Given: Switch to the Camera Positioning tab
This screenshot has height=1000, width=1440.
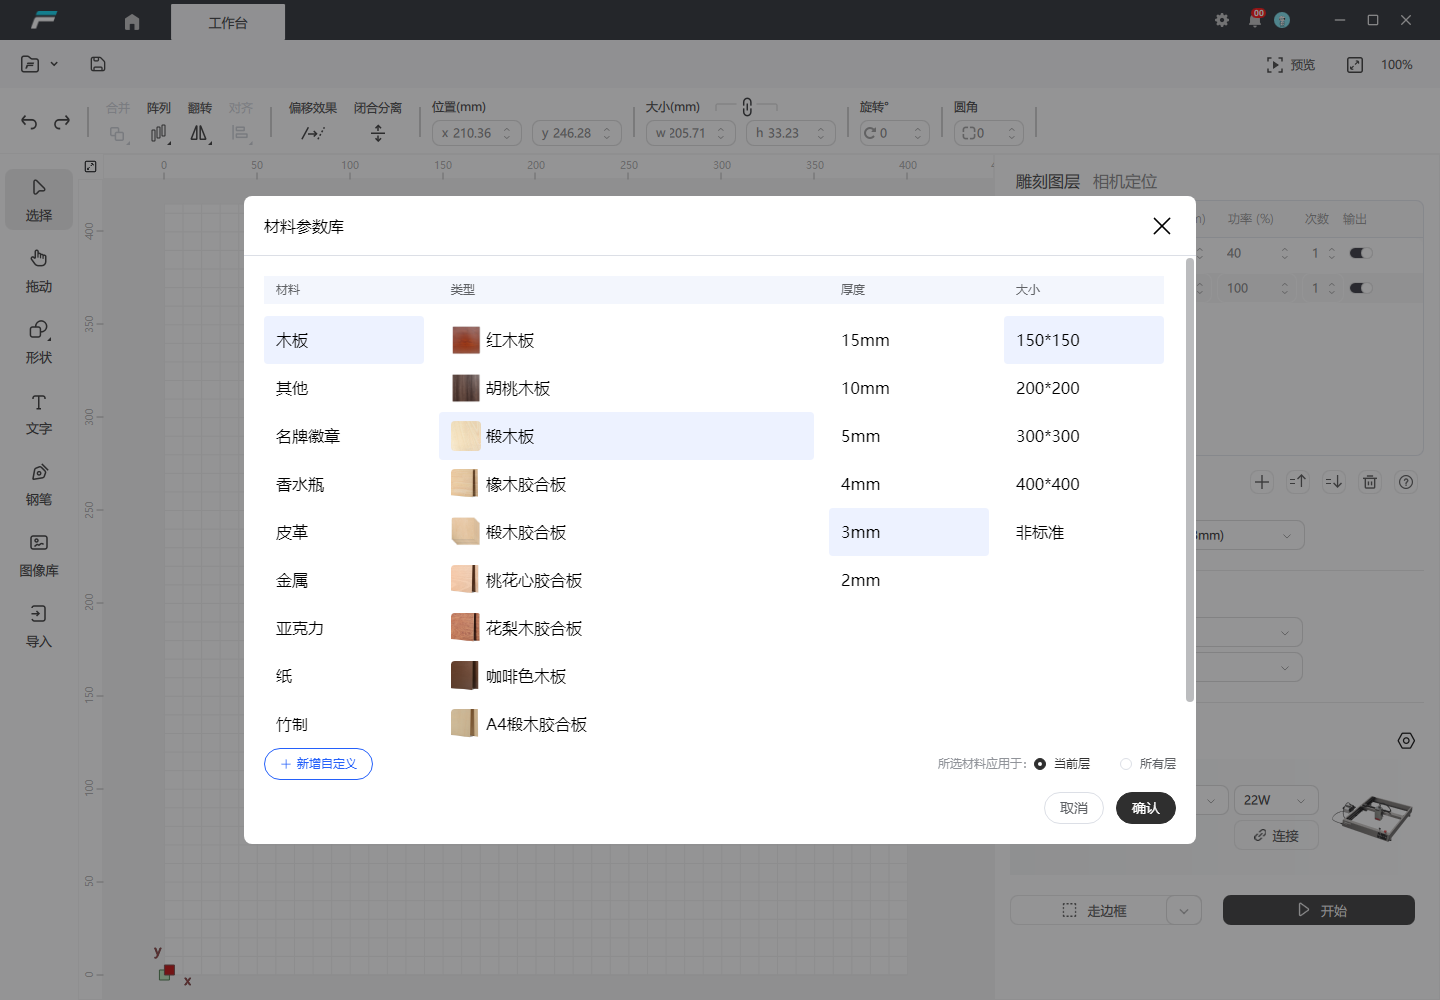Looking at the screenshot, I should (x=1124, y=182).
